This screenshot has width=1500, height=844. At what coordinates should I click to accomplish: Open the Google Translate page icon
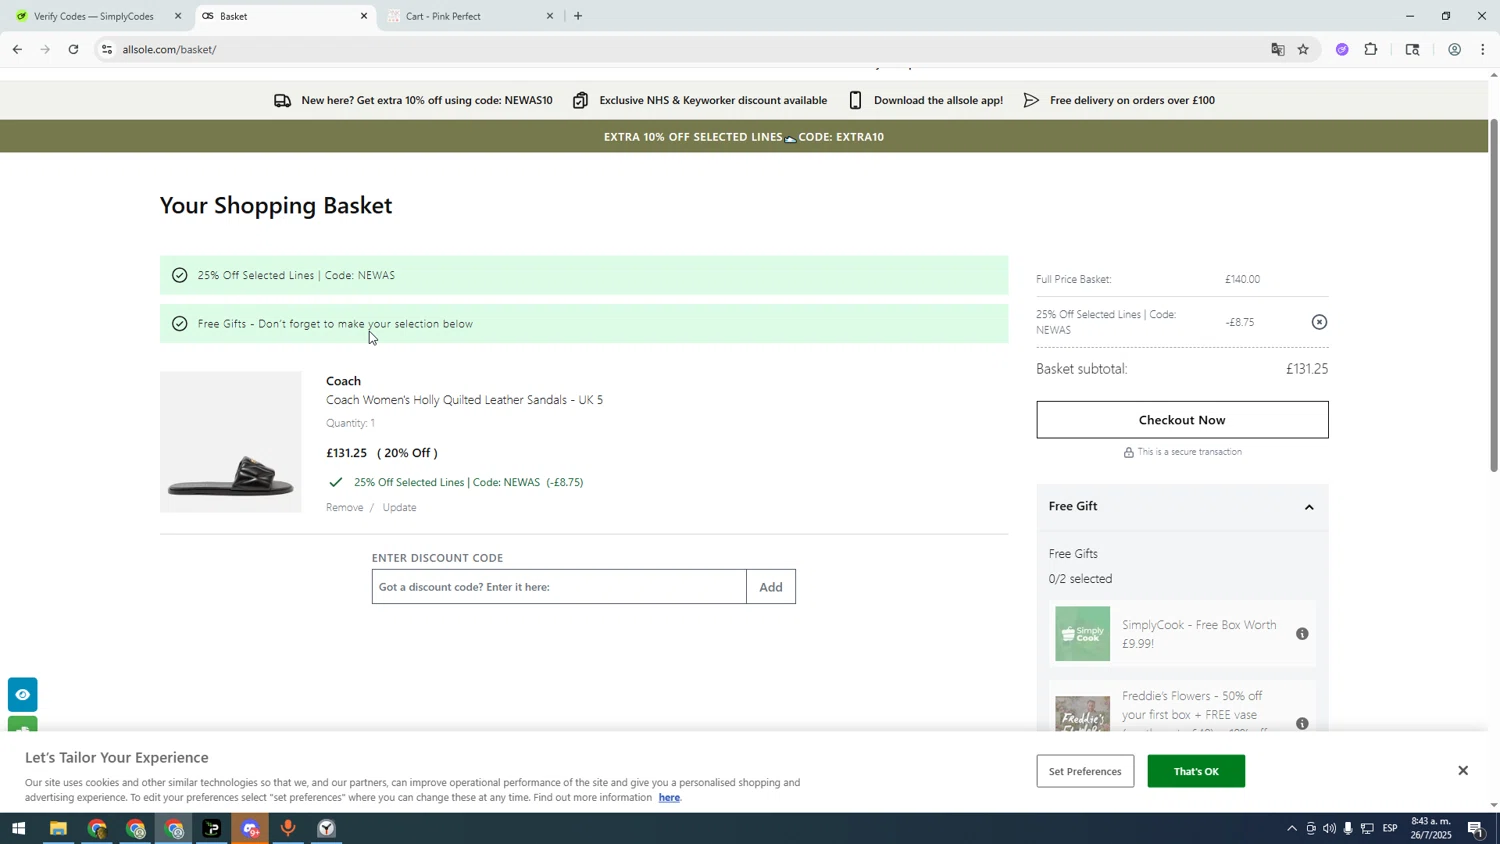pyautogui.click(x=1278, y=49)
